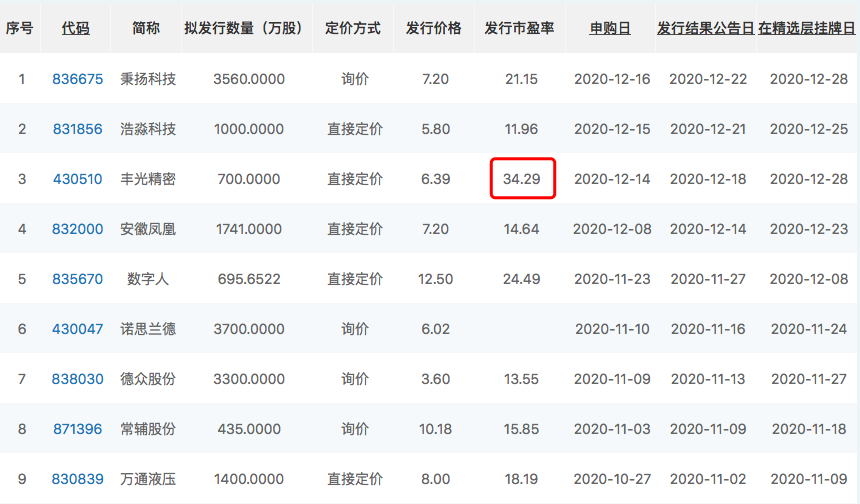Click the 定价方式 column header
This screenshot has height=504, width=860.
tap(353, 28)
